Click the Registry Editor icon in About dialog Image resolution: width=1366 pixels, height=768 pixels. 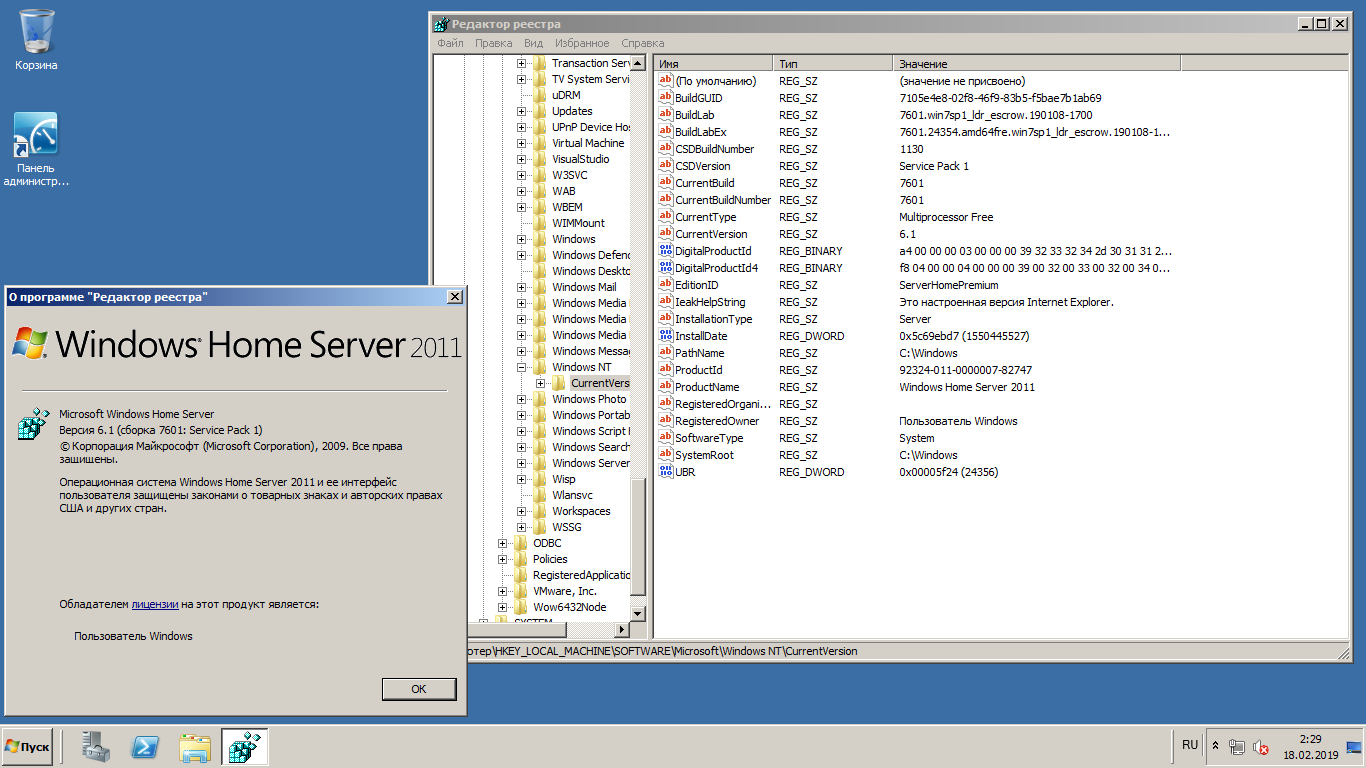34,424
